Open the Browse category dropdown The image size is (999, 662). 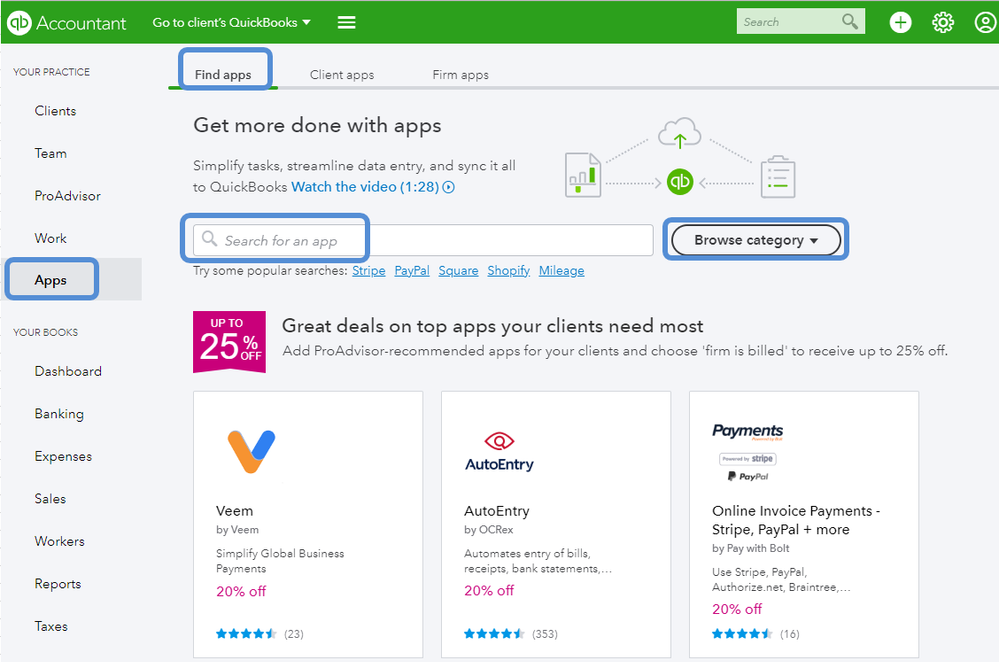click(756, 240)
